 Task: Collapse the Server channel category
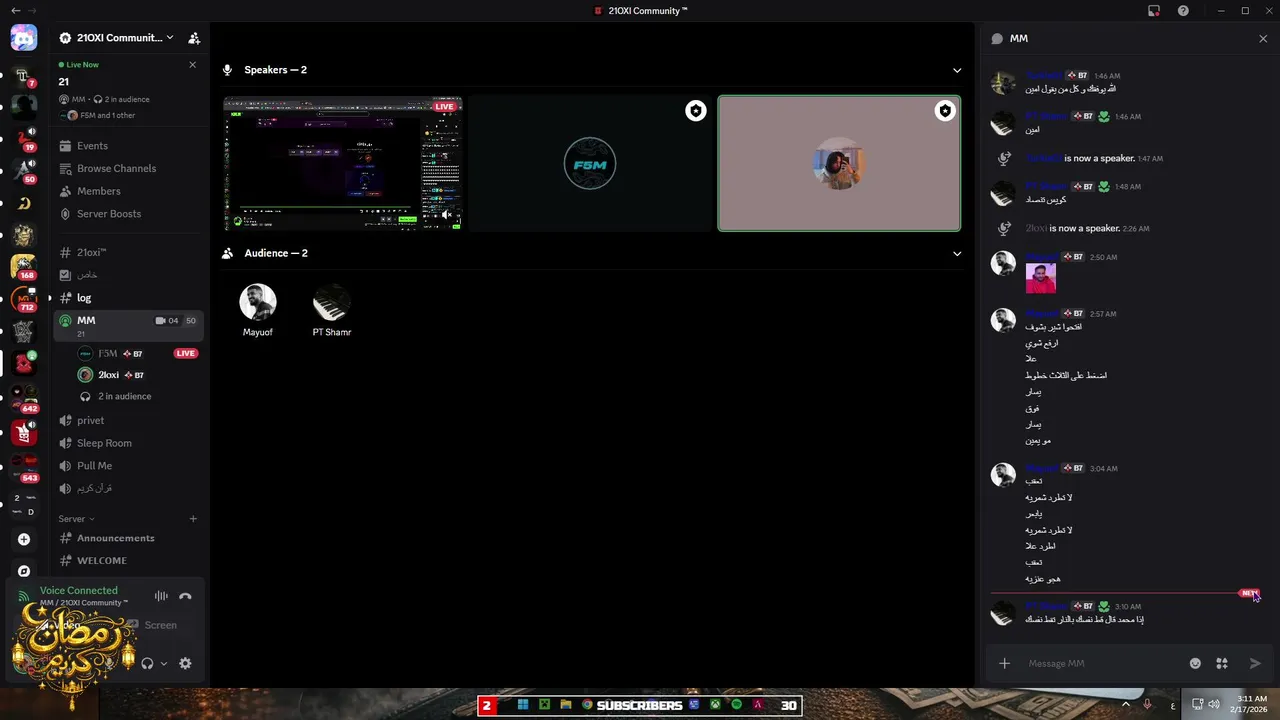tap(76, 519)
